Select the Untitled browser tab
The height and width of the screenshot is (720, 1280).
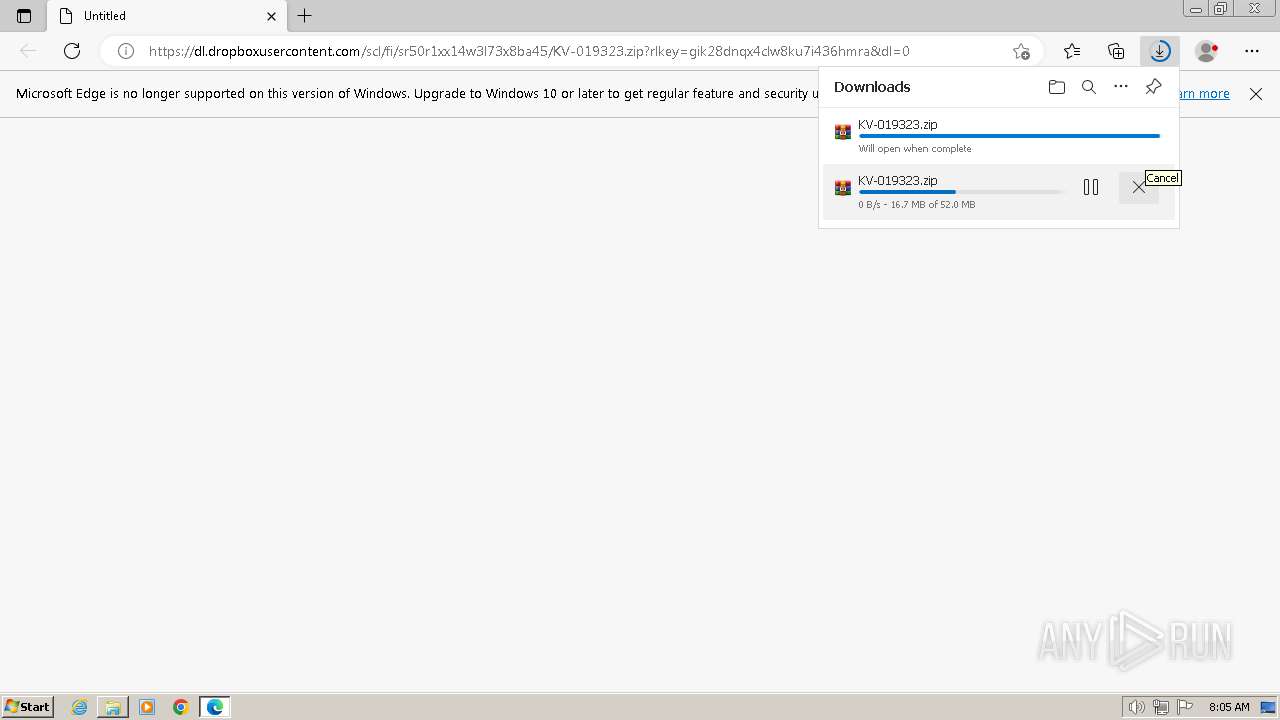click(x=168, y=16)
